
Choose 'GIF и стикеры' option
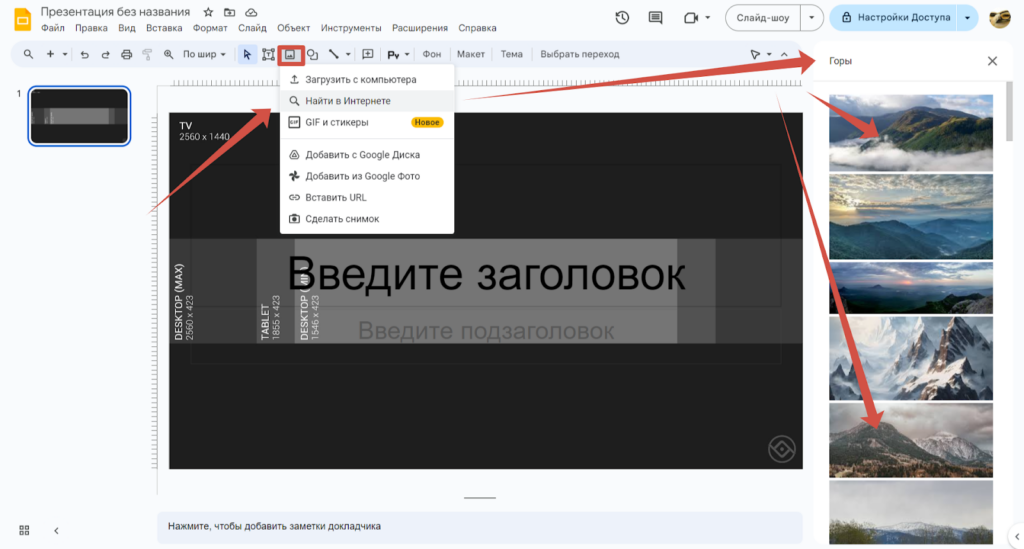367,123
